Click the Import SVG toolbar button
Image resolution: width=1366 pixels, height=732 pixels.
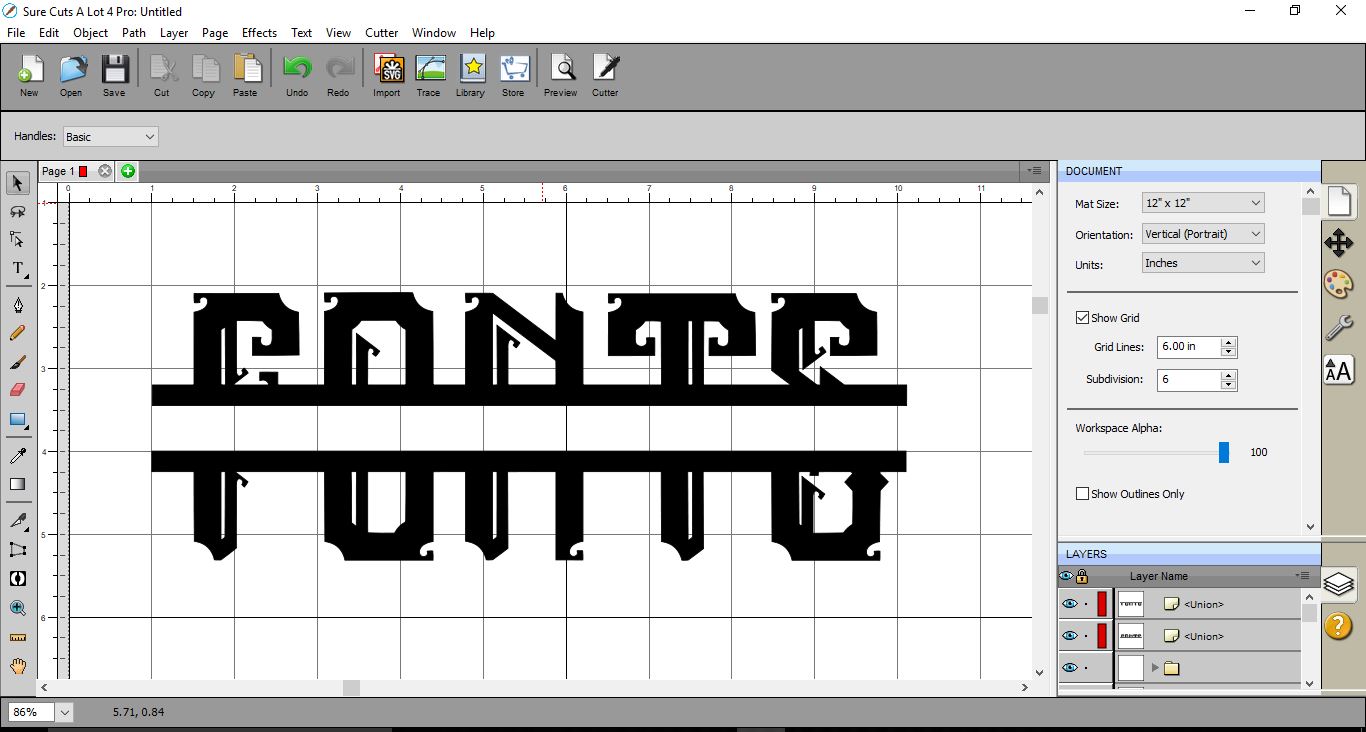pyautogui.click(x=387, y=76)
